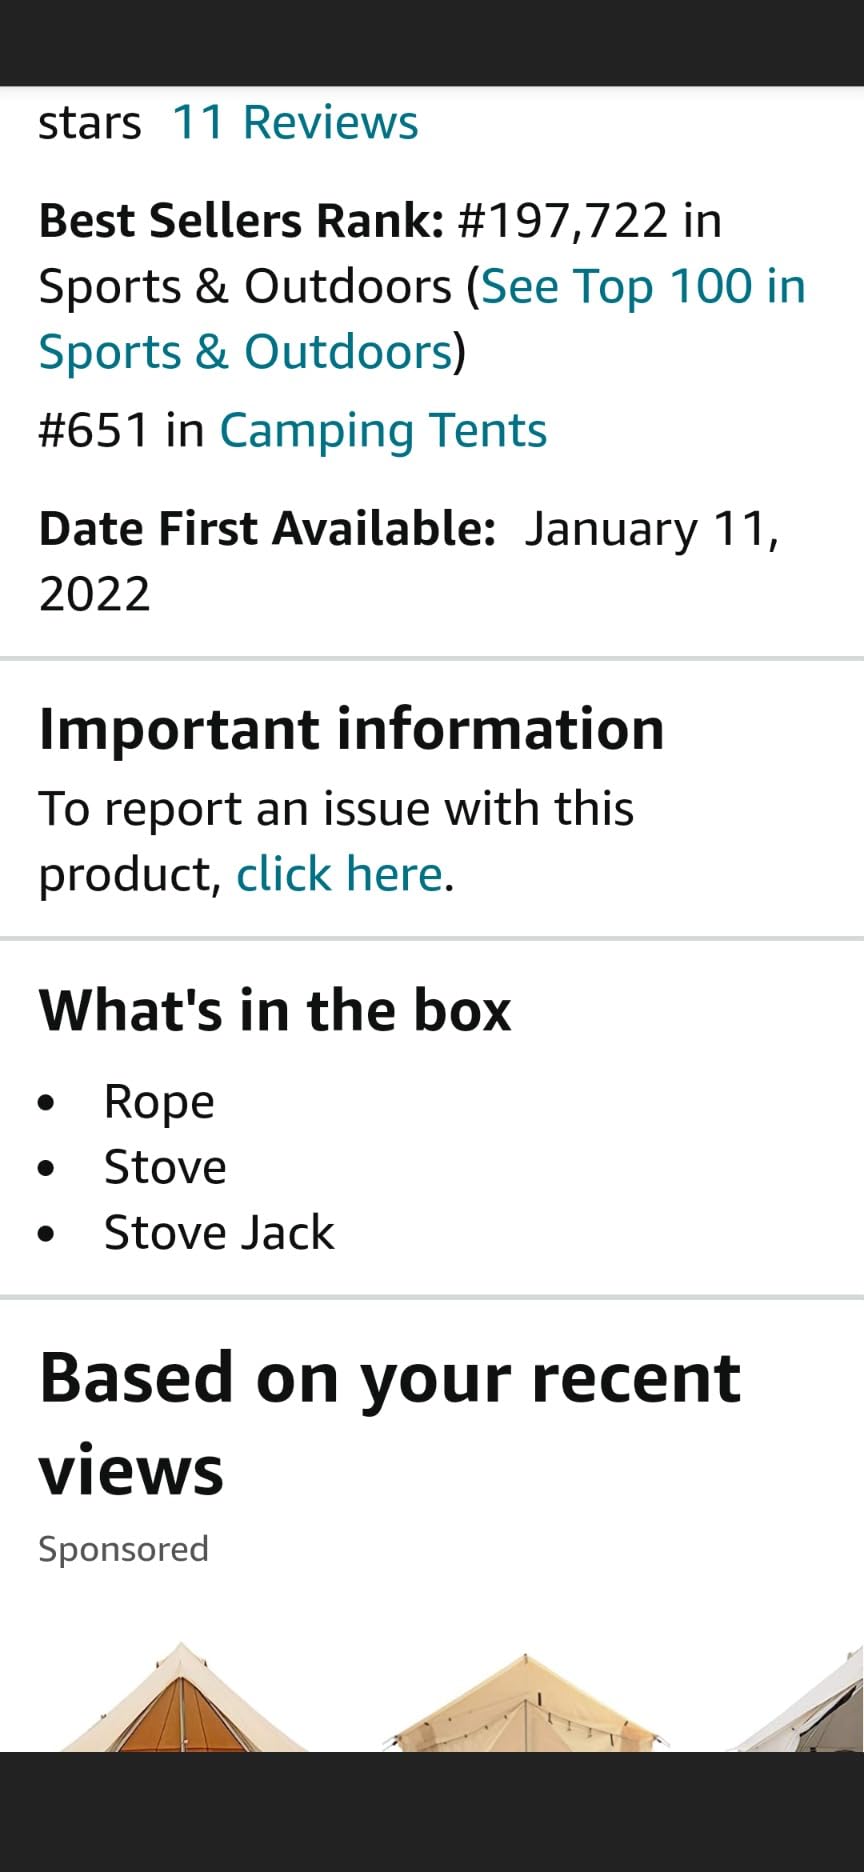Tap the Based on your recent views heading
This screenshot has height=1872, width=864.
point(389,1422)
